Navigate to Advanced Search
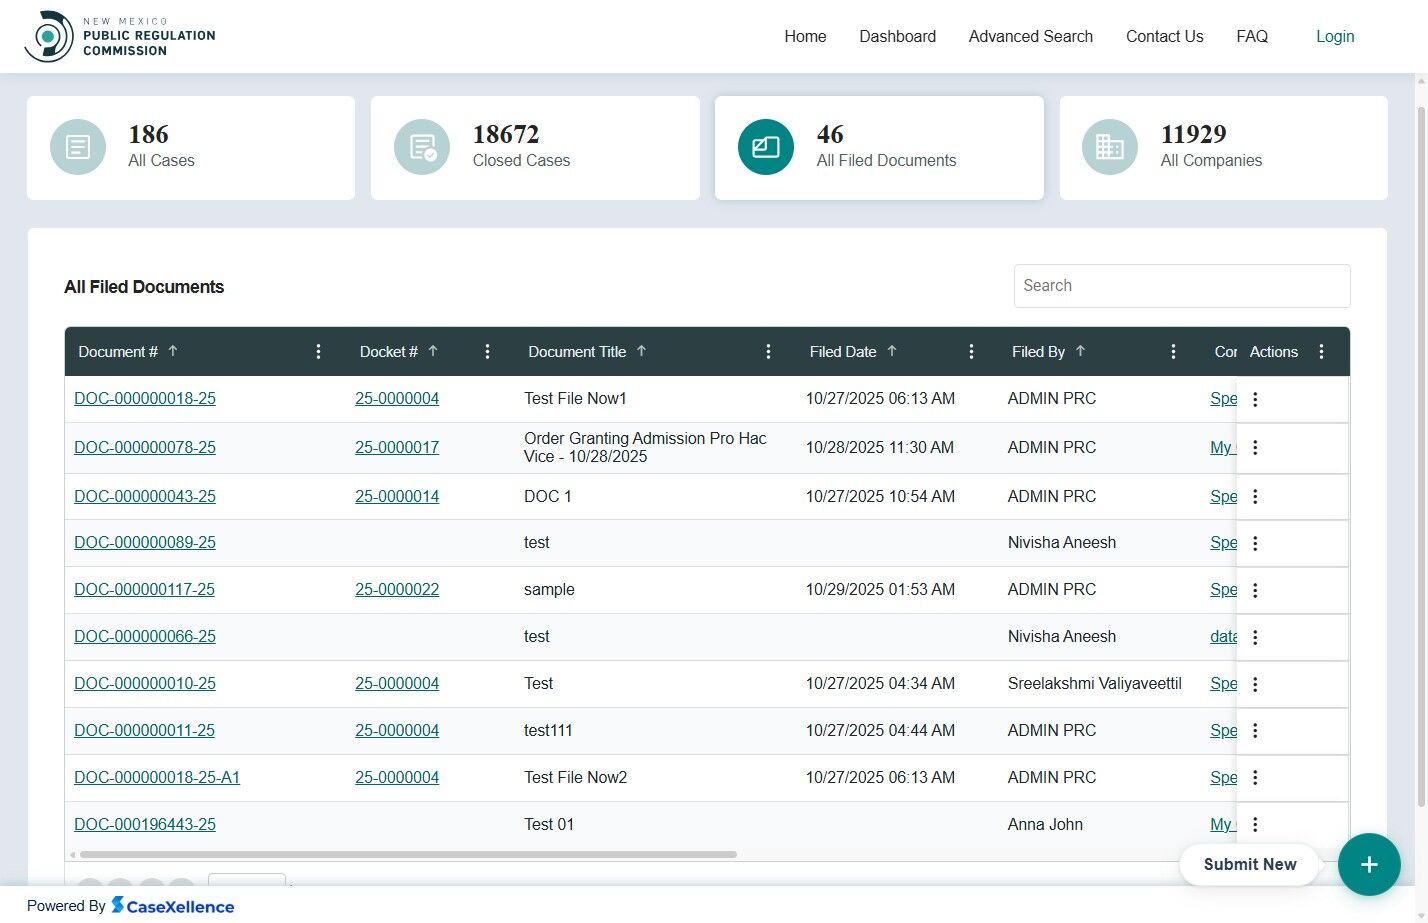The image size is (1428, 923). point(1030,36)
